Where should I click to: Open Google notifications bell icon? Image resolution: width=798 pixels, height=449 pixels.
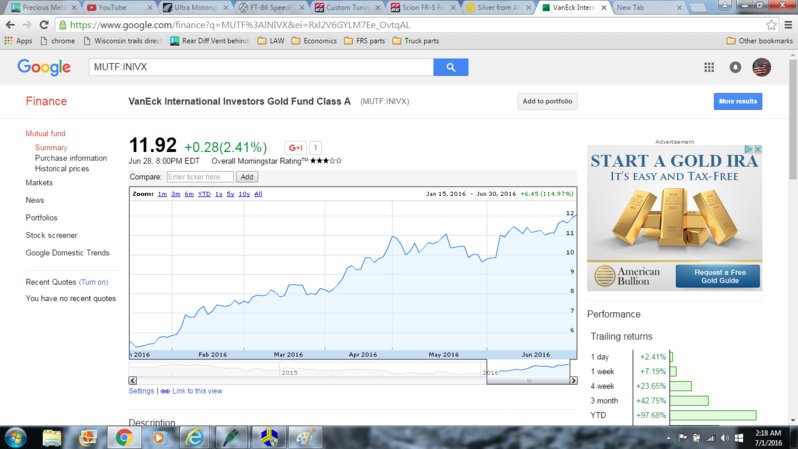735,67
